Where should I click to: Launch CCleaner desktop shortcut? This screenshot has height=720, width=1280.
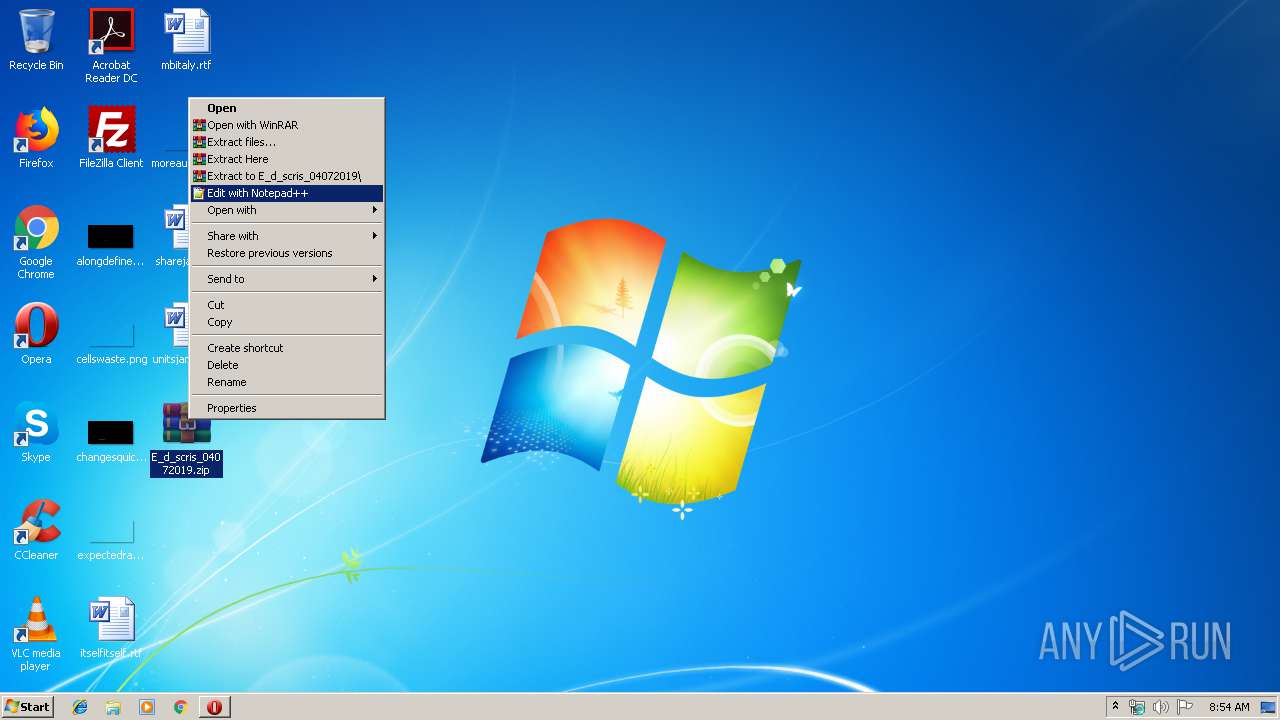(x=36, y=530)
